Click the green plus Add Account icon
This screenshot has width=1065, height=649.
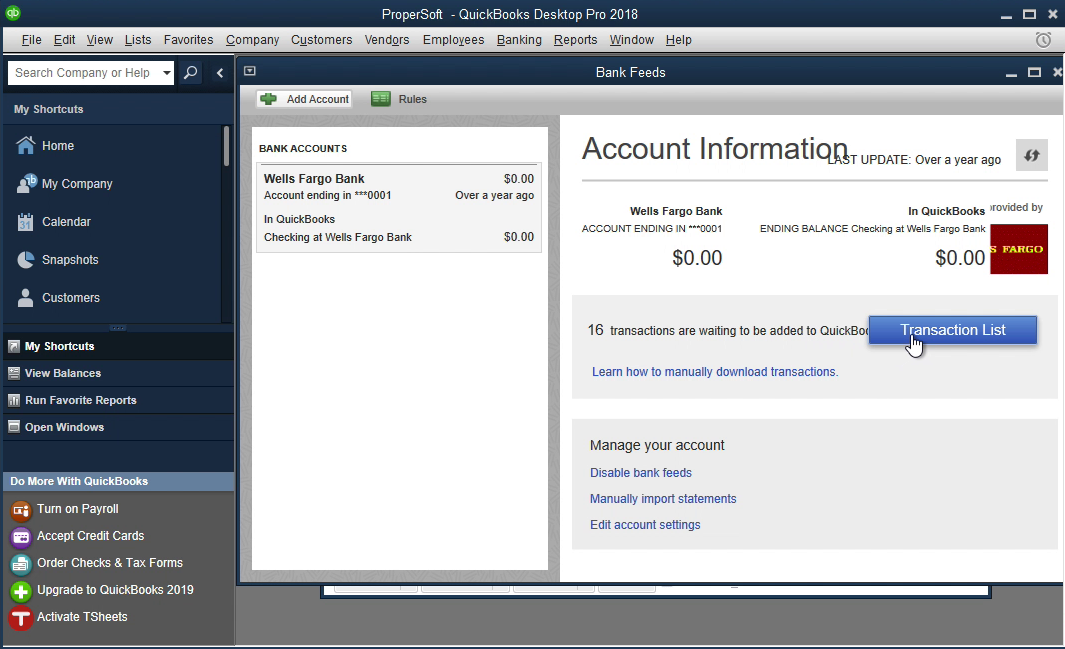pos(269,99)
